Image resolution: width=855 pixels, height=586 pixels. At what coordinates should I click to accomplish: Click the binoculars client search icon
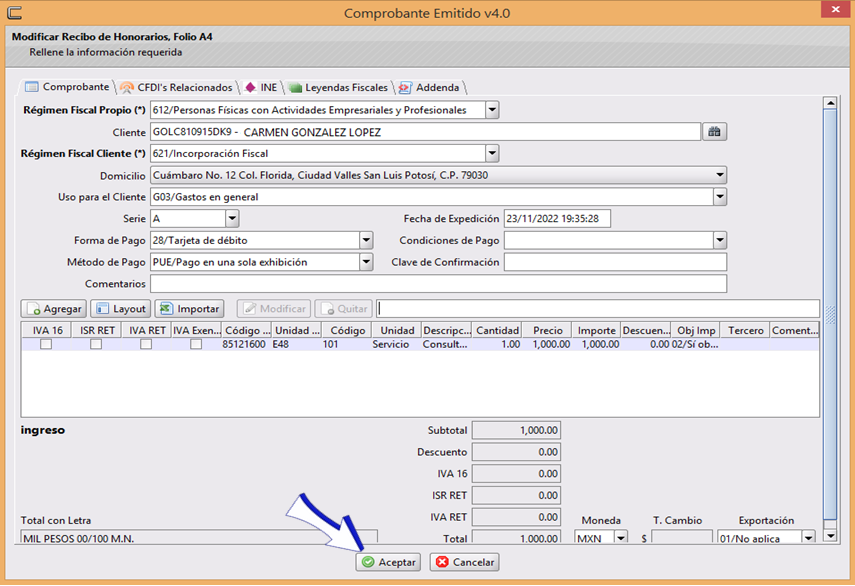[x=714, y=131]
